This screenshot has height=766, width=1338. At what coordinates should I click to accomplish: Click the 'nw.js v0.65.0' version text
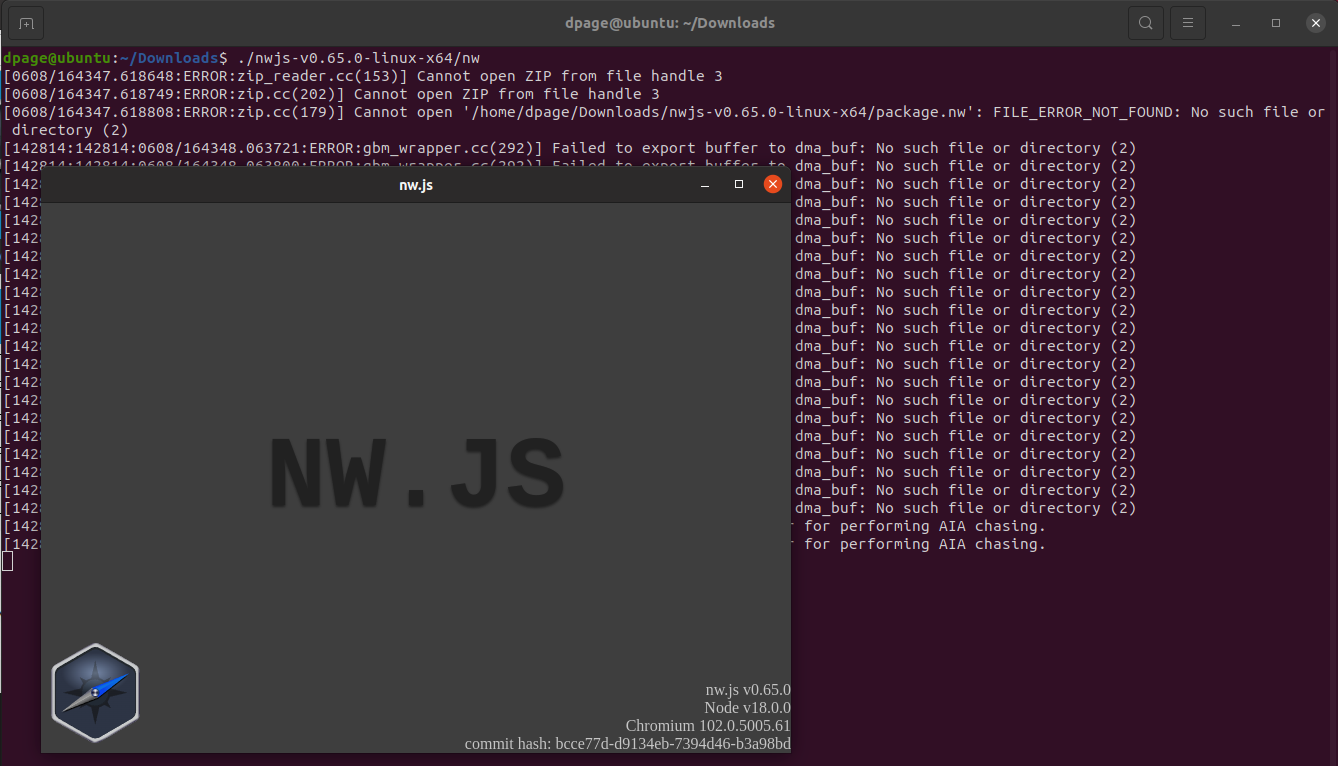[x=748, y=690]
